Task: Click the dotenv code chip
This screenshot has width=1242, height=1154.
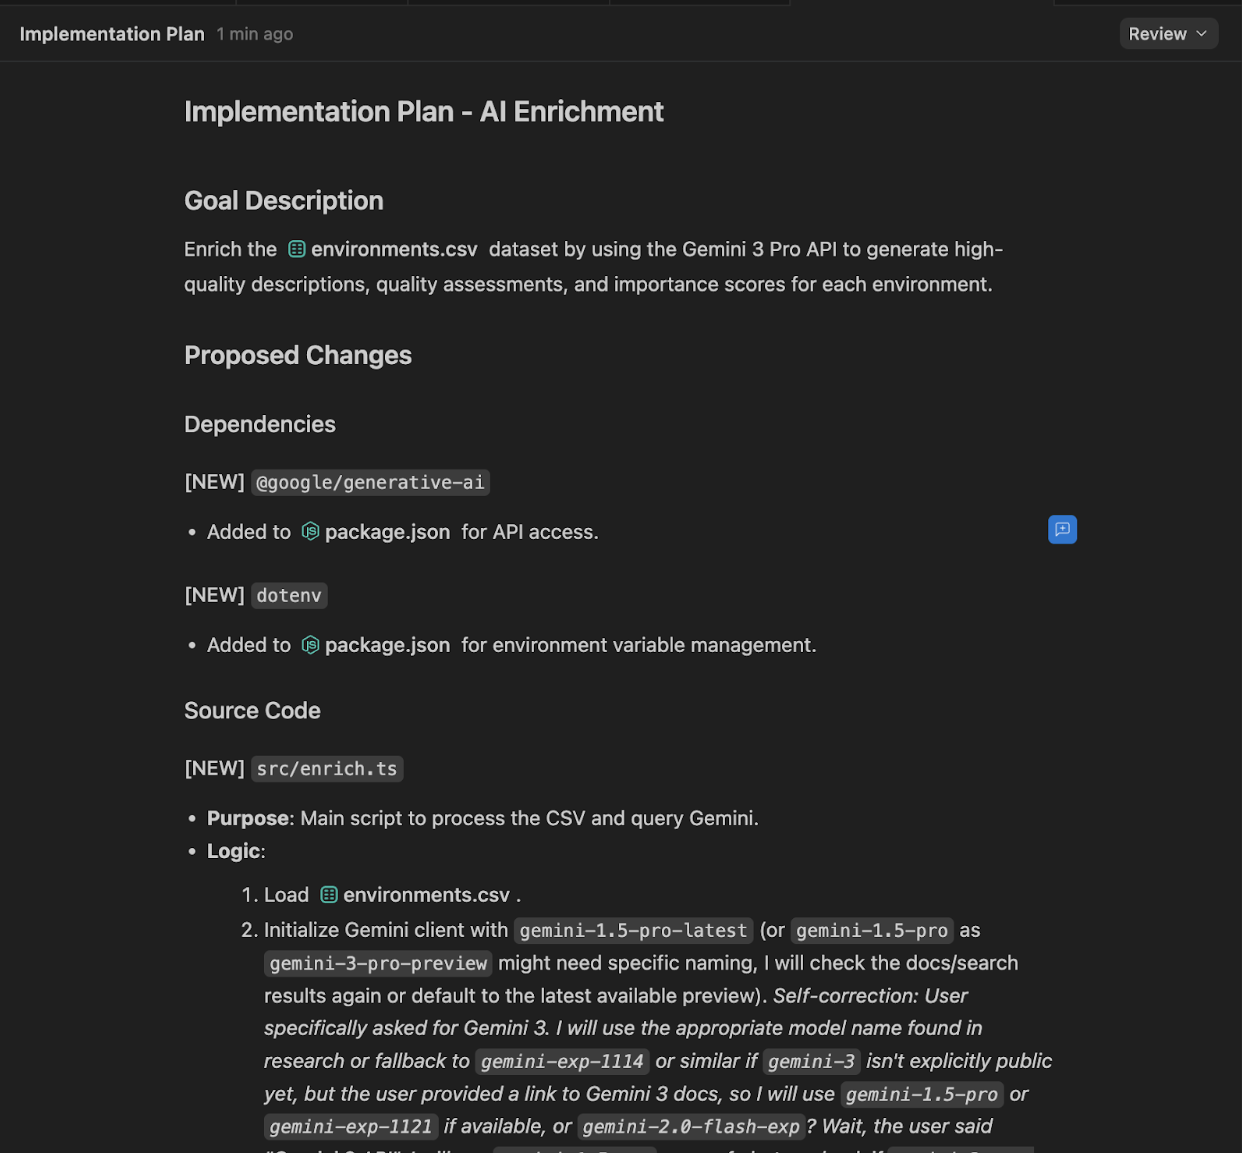Action: pos(289,596)
